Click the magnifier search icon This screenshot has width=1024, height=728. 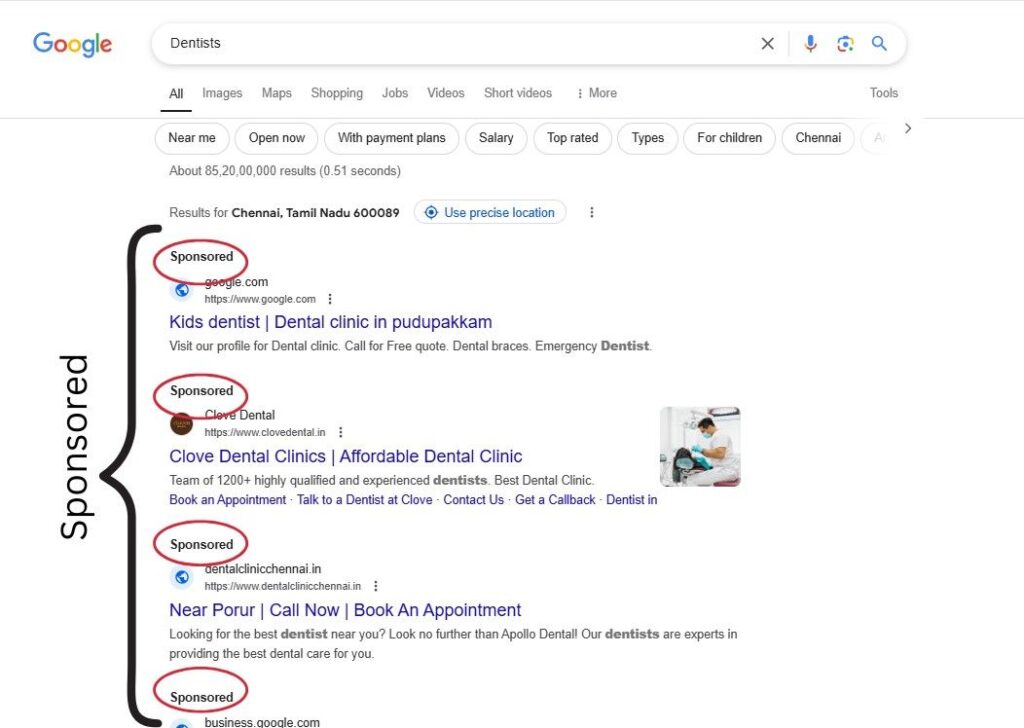tap(879, 43)
